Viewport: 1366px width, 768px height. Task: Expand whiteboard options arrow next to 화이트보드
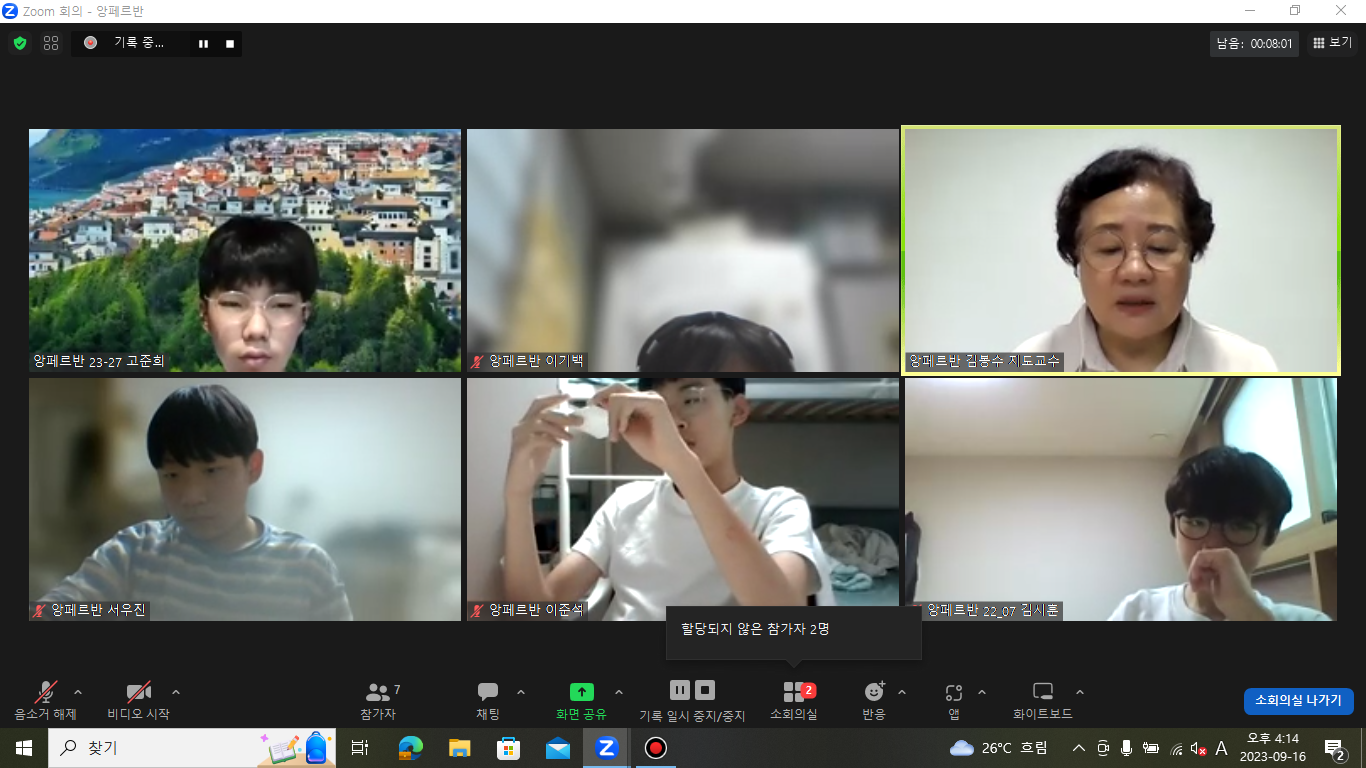pyautogui.click(x=1080, y=692)
